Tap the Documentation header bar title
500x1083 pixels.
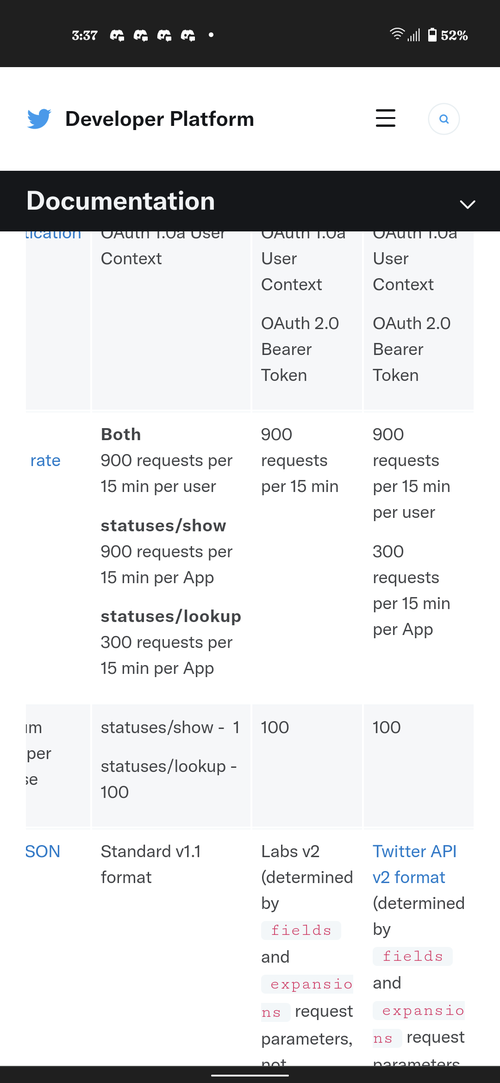pyautogui.click(x=120, y=201)
